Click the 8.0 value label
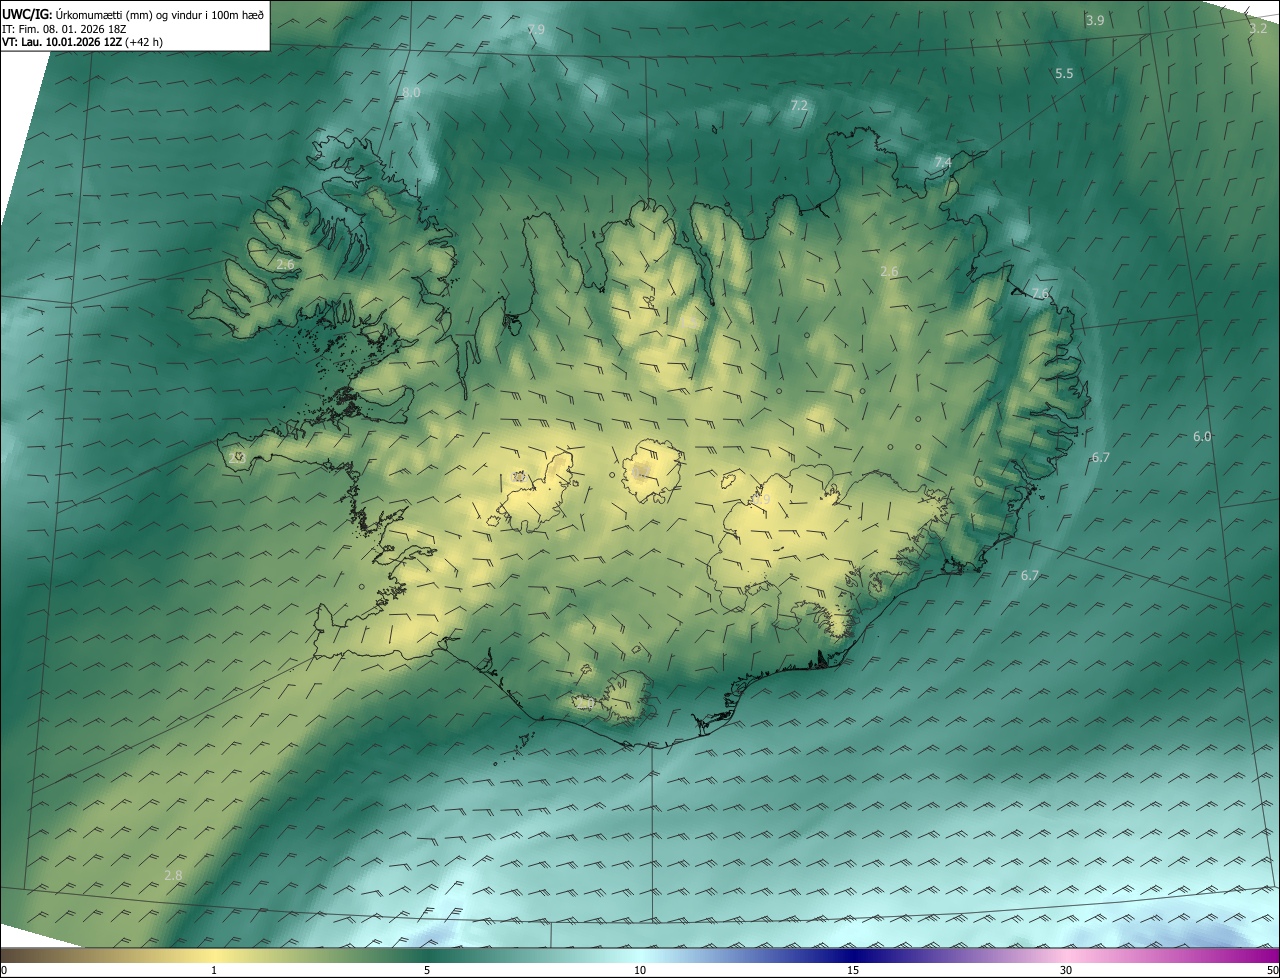1280x978 pixels. click(x=411, y=93)
